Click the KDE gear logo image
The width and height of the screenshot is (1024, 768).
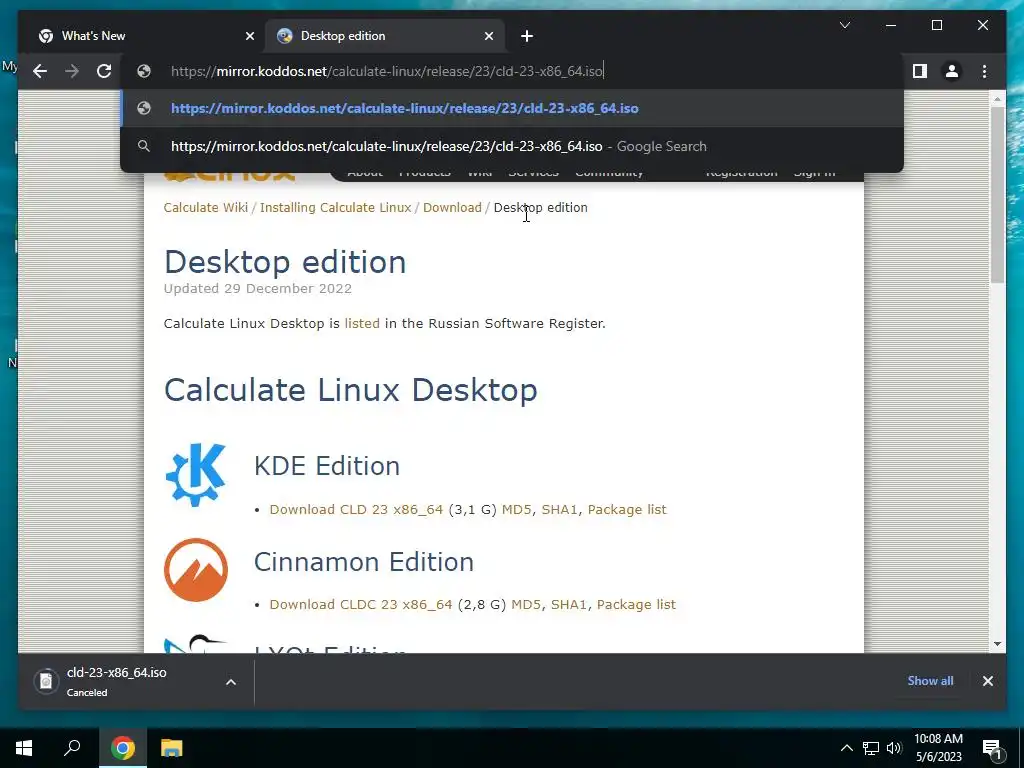click(196, 475)
